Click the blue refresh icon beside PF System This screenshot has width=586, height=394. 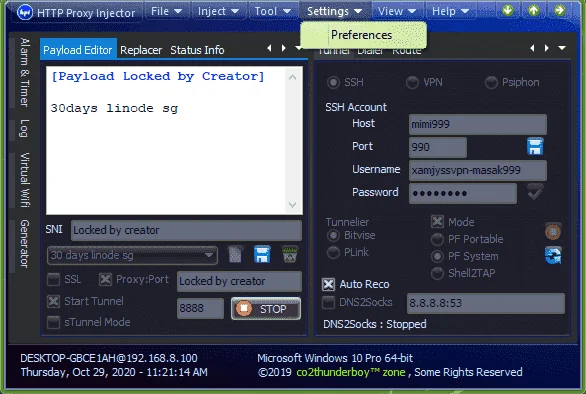point(553,255)
